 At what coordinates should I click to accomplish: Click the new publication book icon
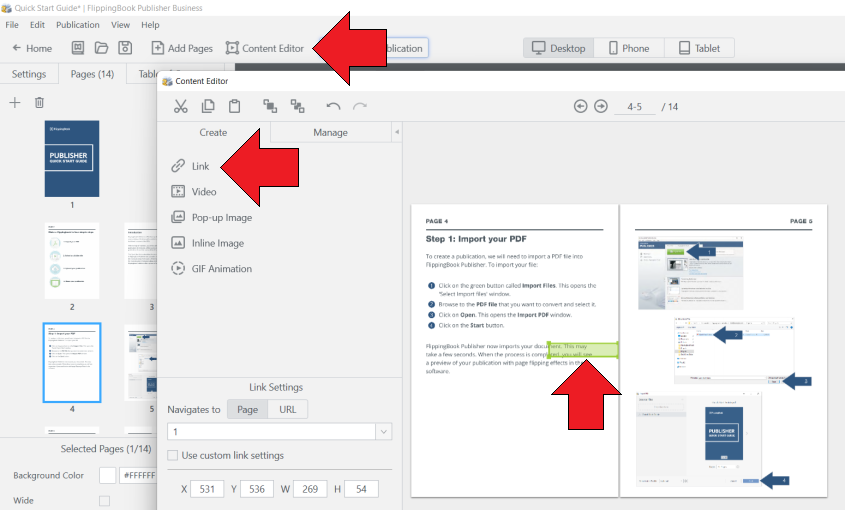[78, 48]
